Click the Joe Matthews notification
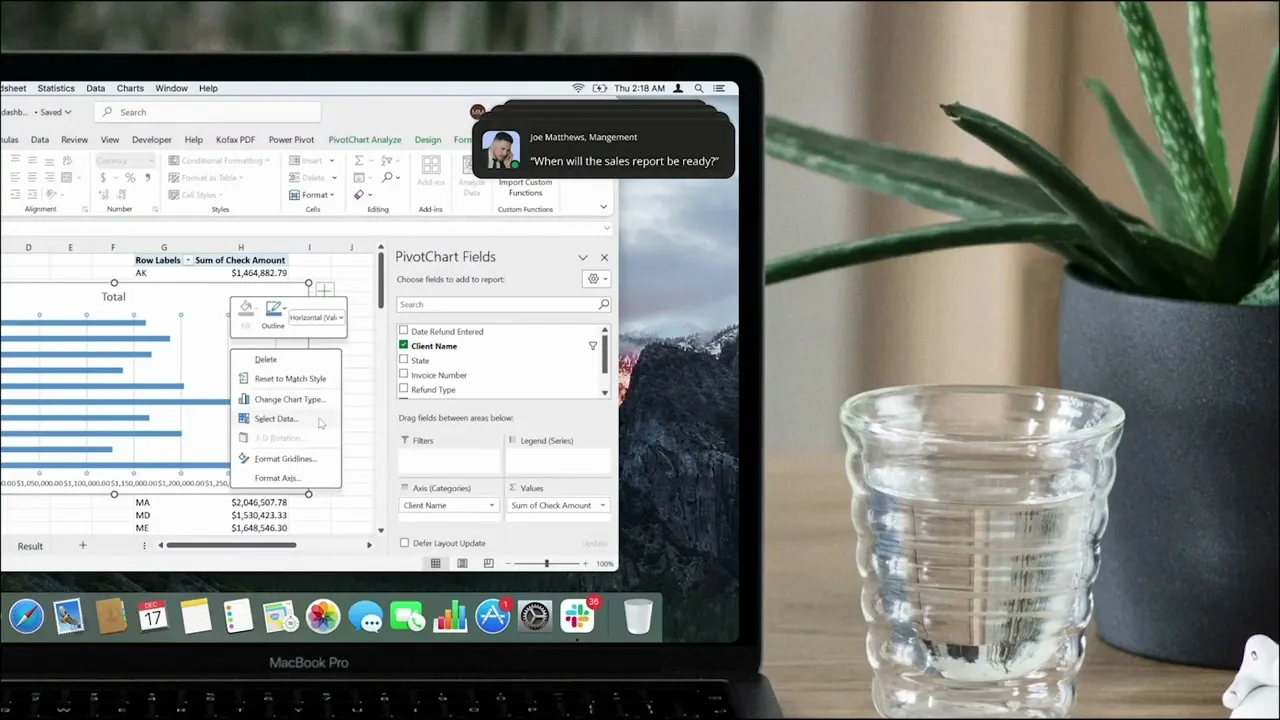Screen dimensions: 1280x720 click(604, 149)
